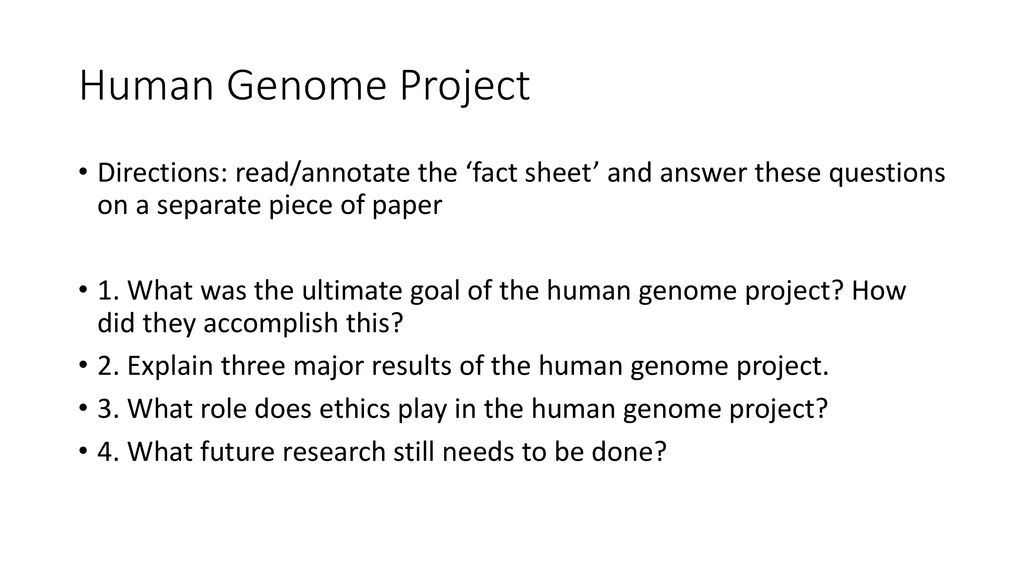The height and width of the screenshot is (576, 1024).
Task: Click the bullet point before question 2
Action: (x=83, y=366)
